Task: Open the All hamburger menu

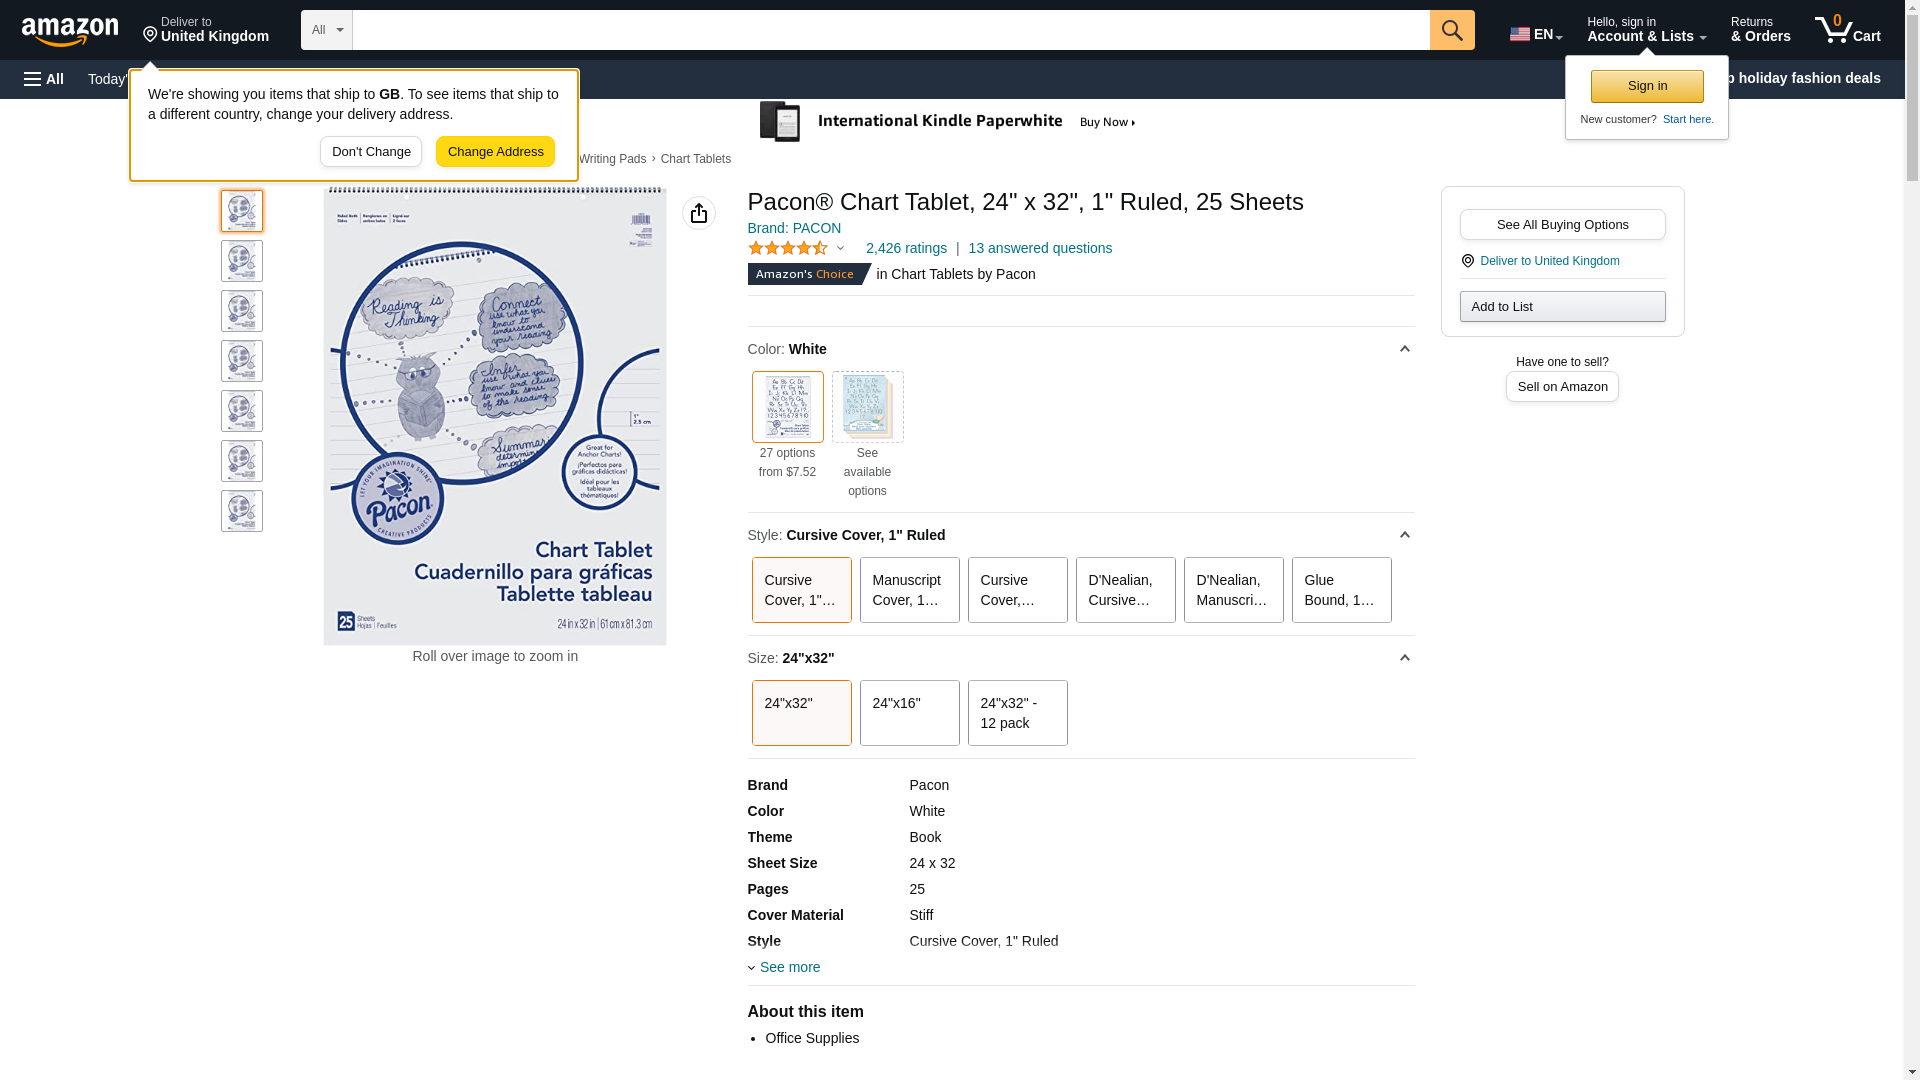Action: pos(44,79)
